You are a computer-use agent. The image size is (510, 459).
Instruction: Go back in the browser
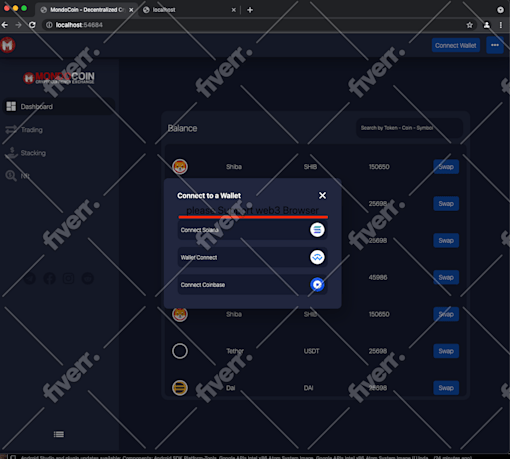point(5,25)
